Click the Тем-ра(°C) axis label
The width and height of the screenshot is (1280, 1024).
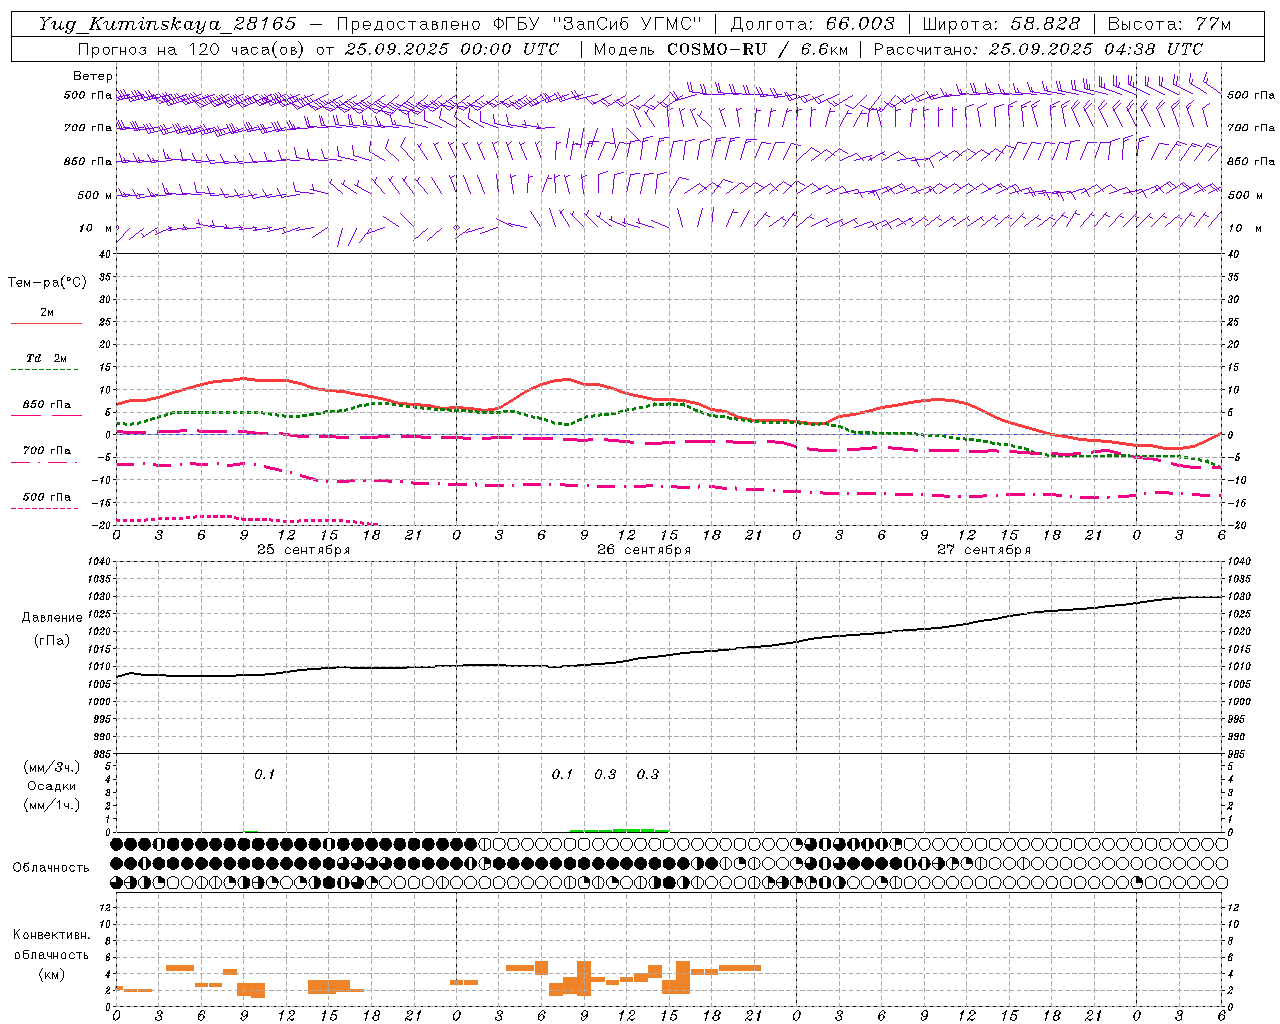pyautogui.click(x=47, y=283)
